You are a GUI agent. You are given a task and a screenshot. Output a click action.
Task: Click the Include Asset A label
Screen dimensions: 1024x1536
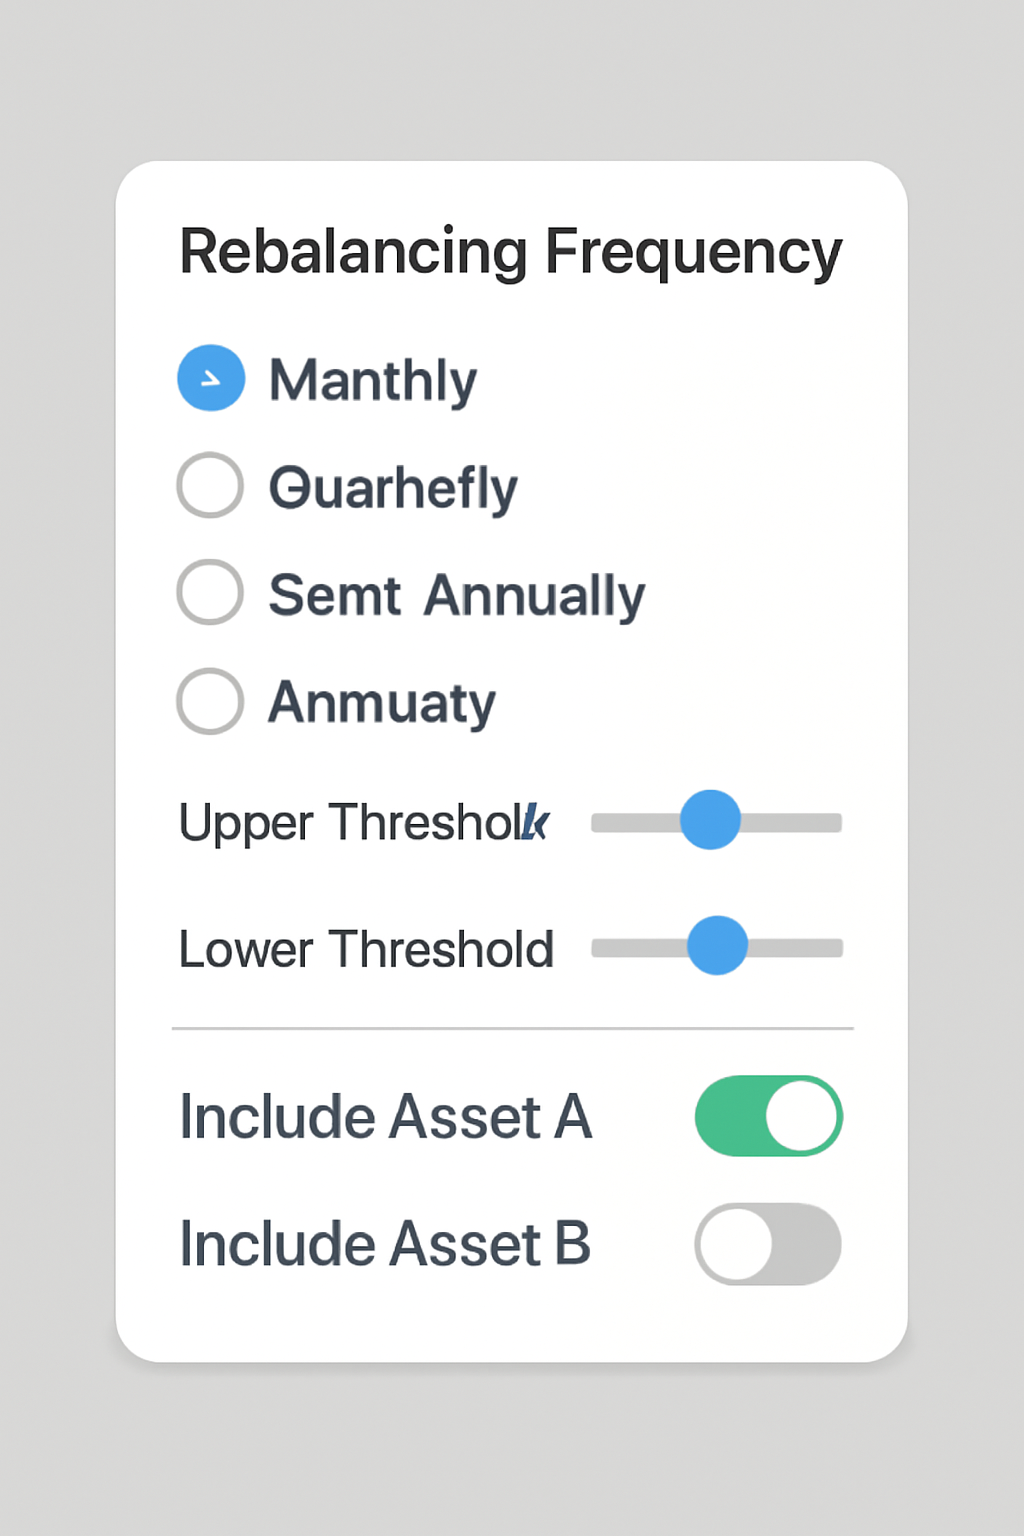(385, 1117)
